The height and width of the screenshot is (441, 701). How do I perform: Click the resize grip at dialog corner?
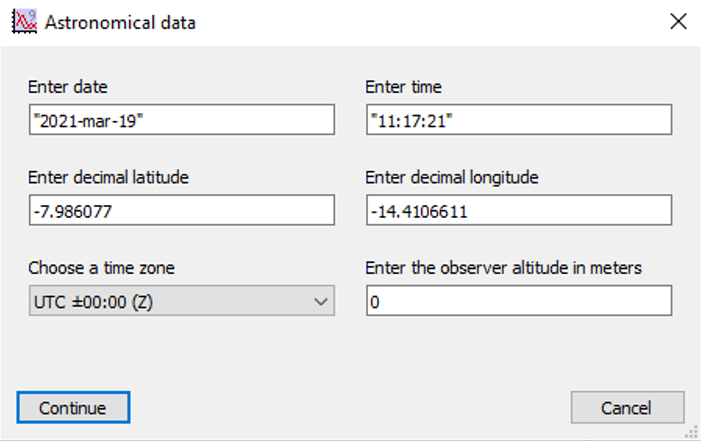[x=693, y=433]
